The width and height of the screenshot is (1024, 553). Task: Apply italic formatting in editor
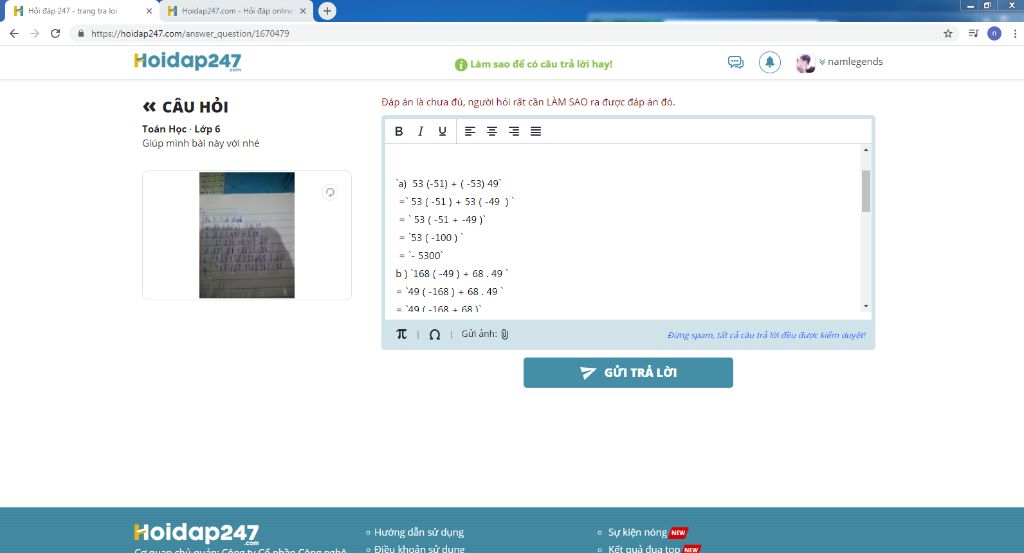421,131
